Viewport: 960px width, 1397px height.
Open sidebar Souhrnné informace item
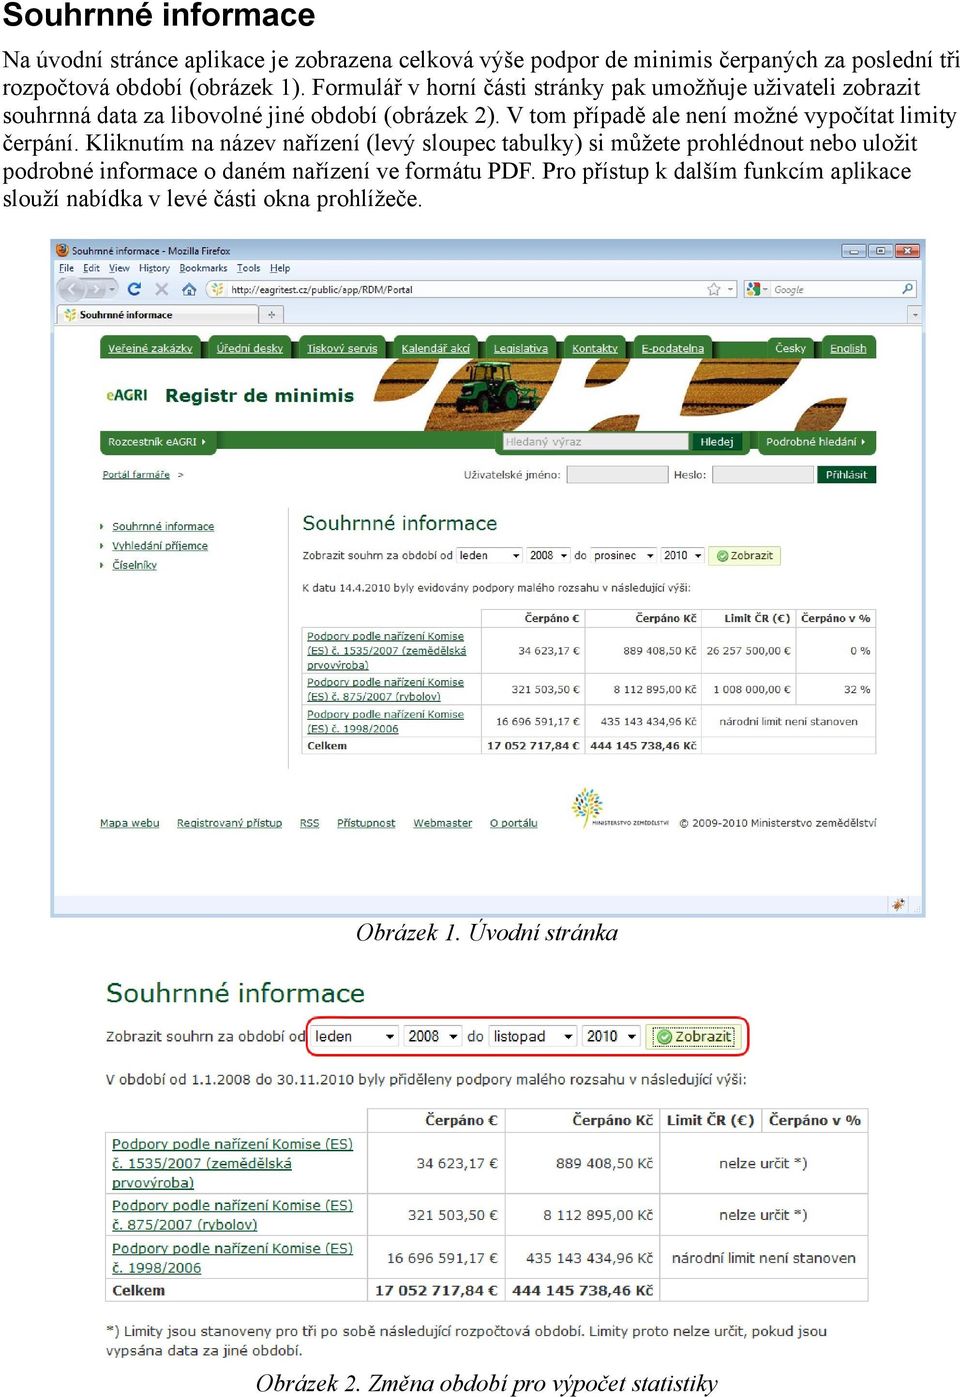[x=163, y=526]
